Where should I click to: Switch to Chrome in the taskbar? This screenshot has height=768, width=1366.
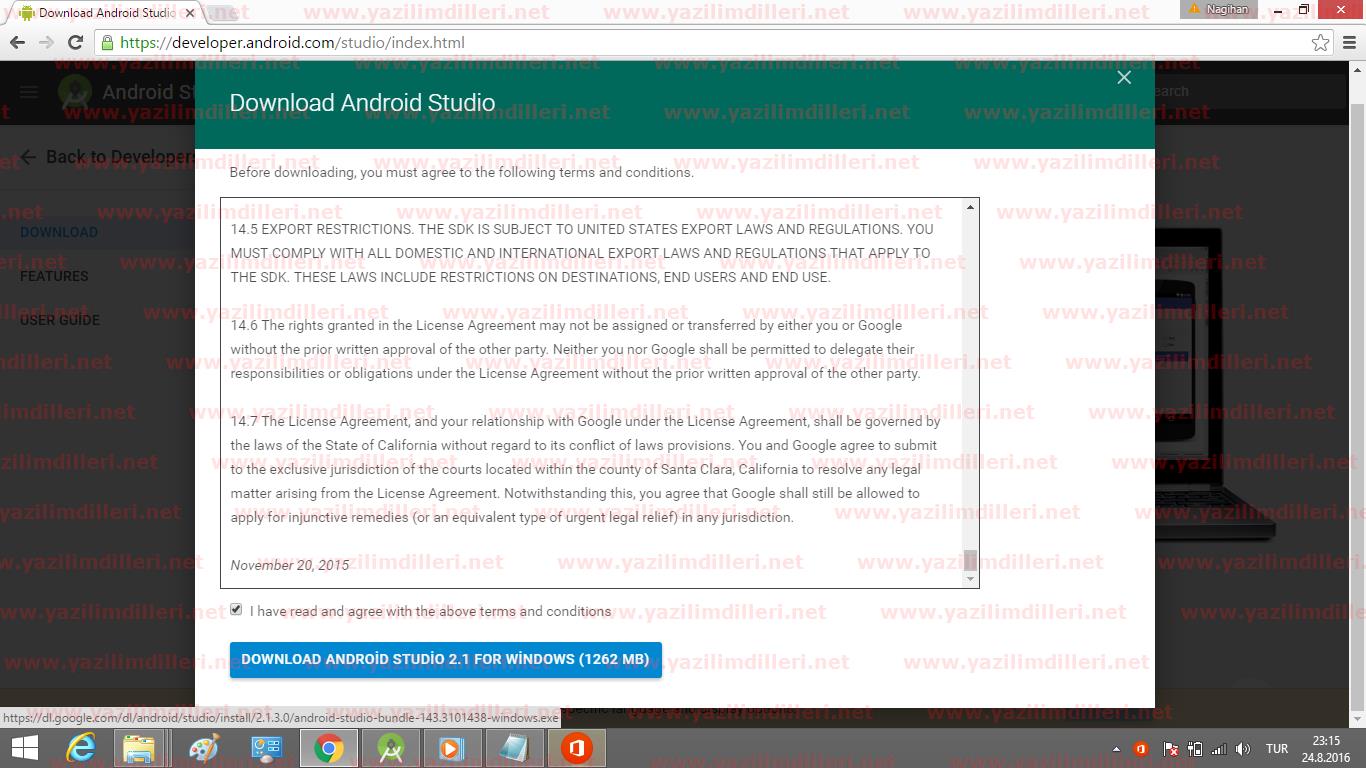[x=329, y=748]
